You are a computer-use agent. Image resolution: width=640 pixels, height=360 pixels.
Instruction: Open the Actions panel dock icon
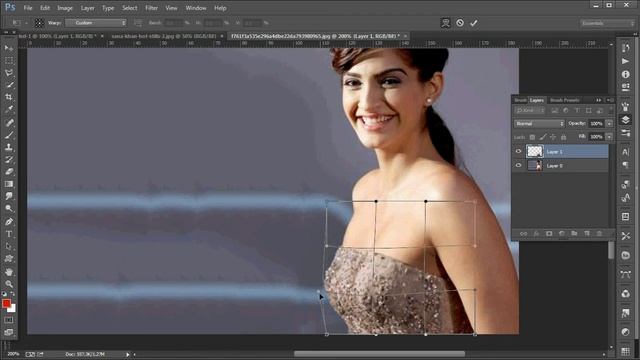click(625, 61)
